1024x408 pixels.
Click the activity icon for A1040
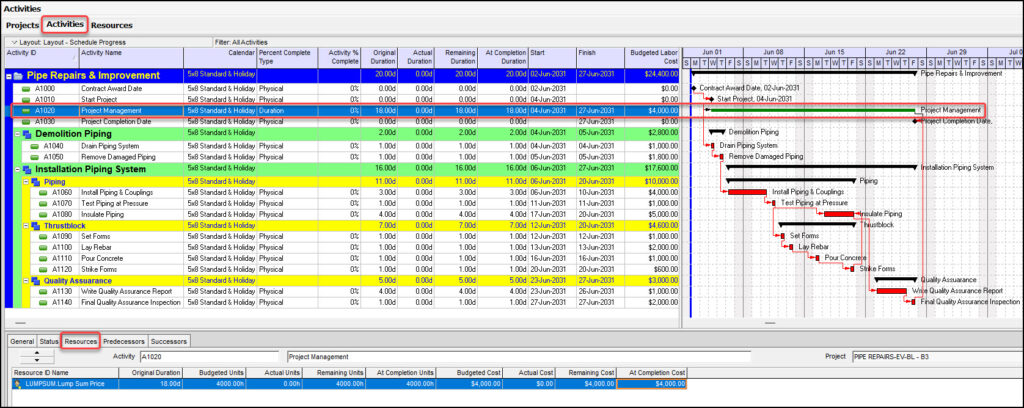35,146
